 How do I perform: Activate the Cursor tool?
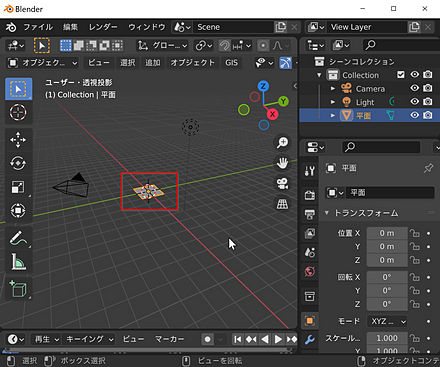coord(18,112)
